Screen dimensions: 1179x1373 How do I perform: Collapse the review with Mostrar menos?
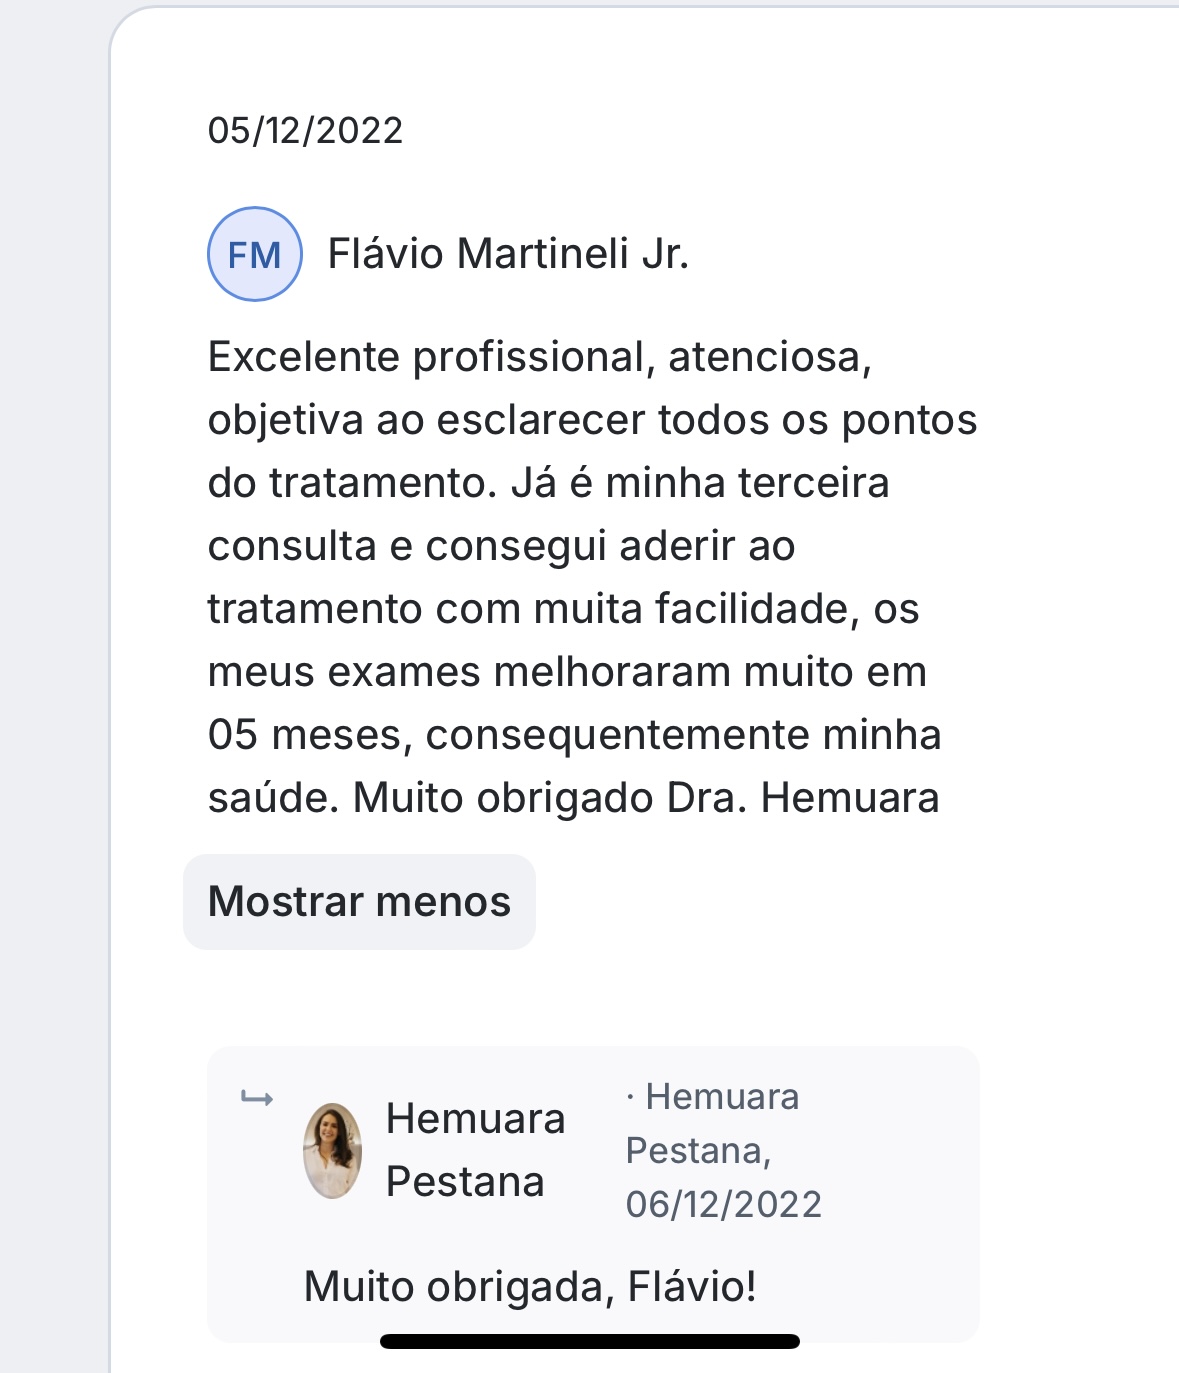[x=359, y=901]
